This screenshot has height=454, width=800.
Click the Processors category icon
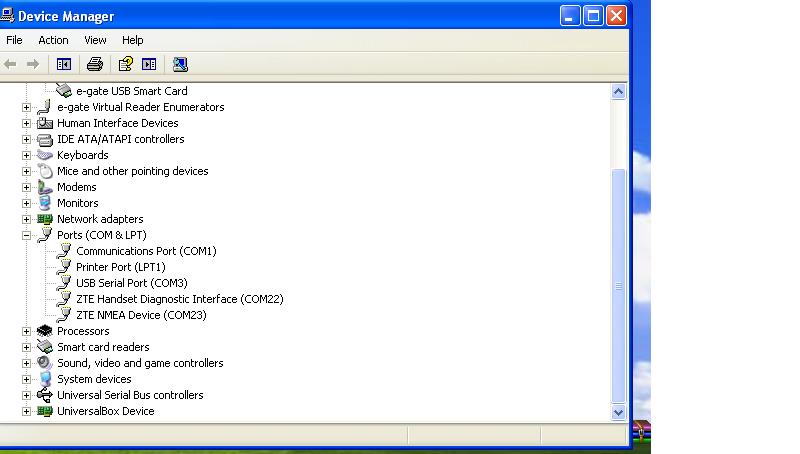[x=45, y=331]
